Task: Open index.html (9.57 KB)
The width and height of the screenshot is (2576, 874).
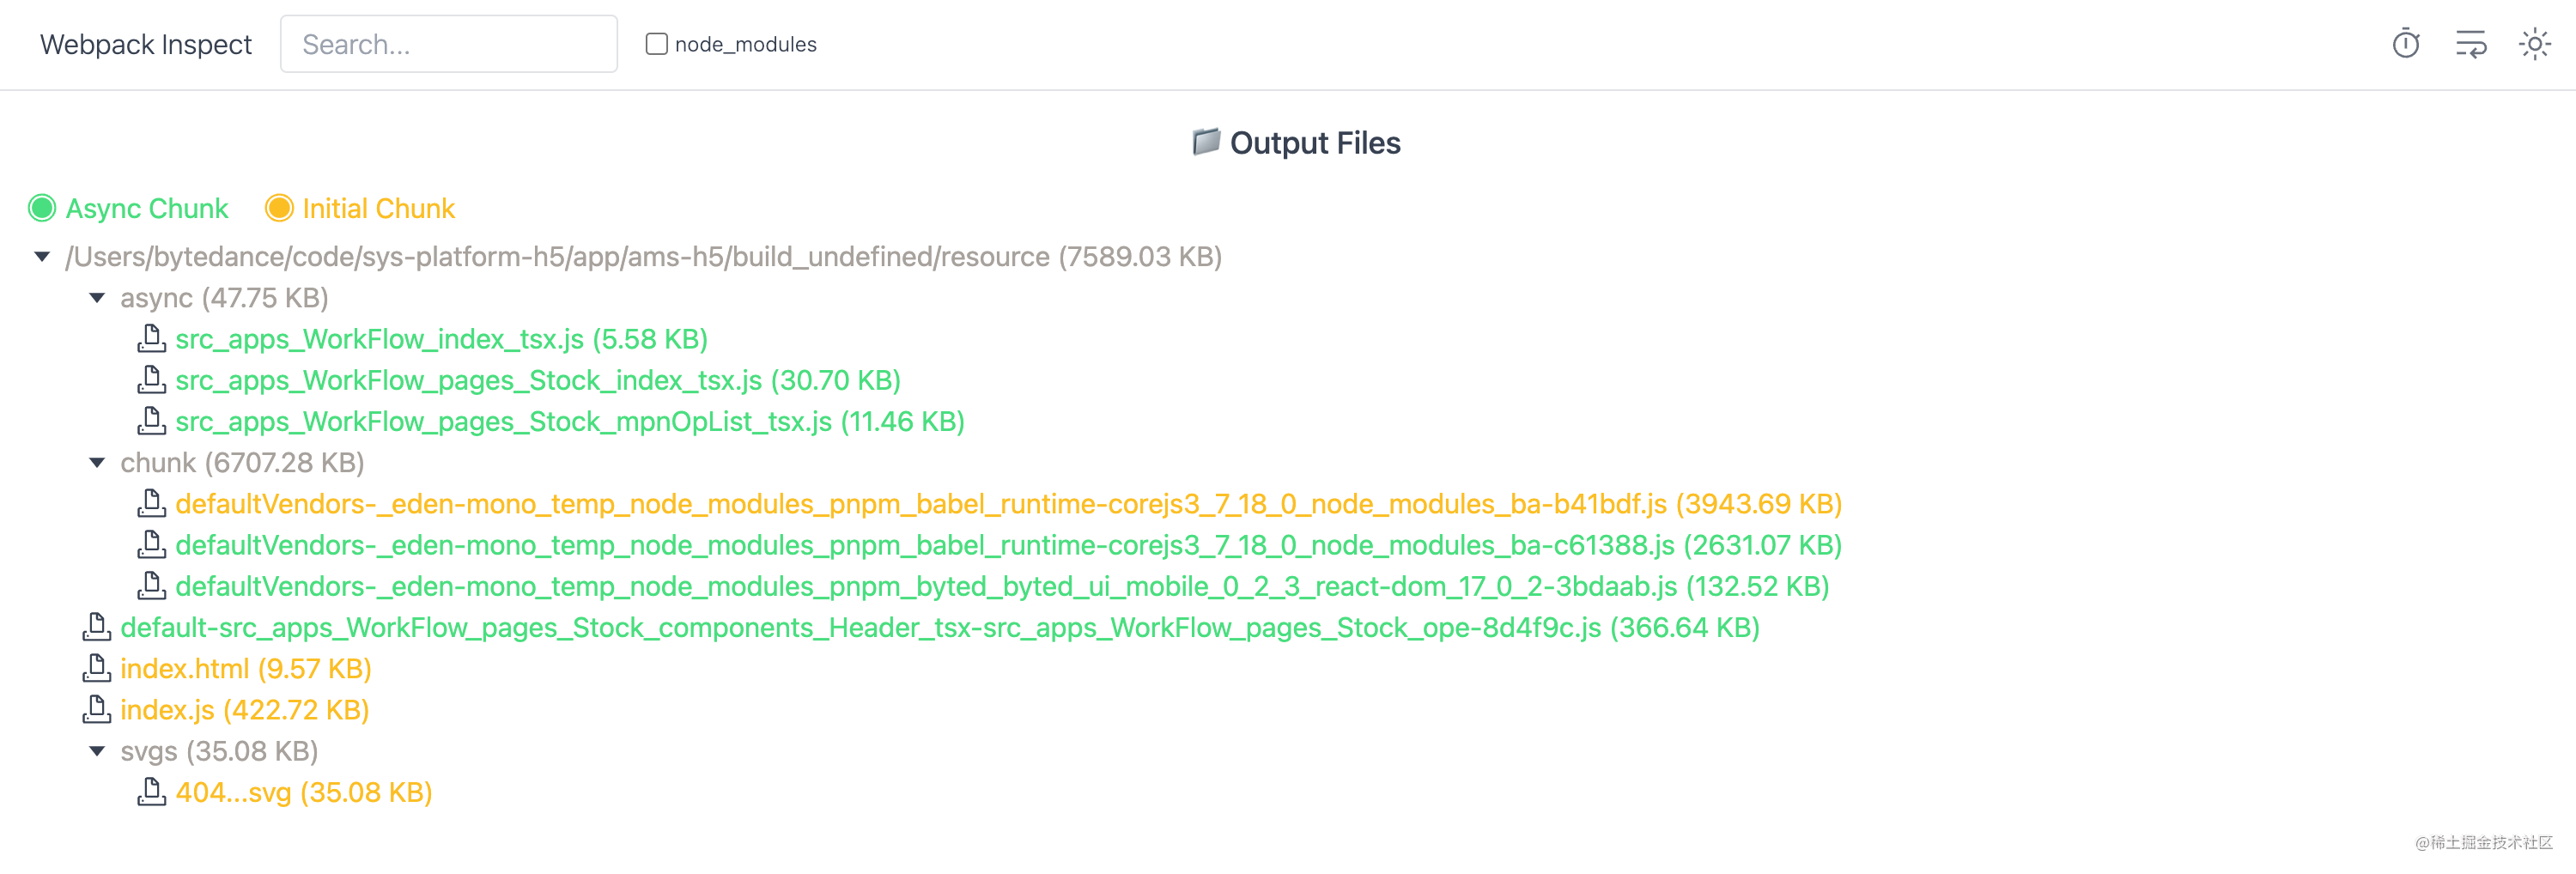Action: tap(246, 669)
